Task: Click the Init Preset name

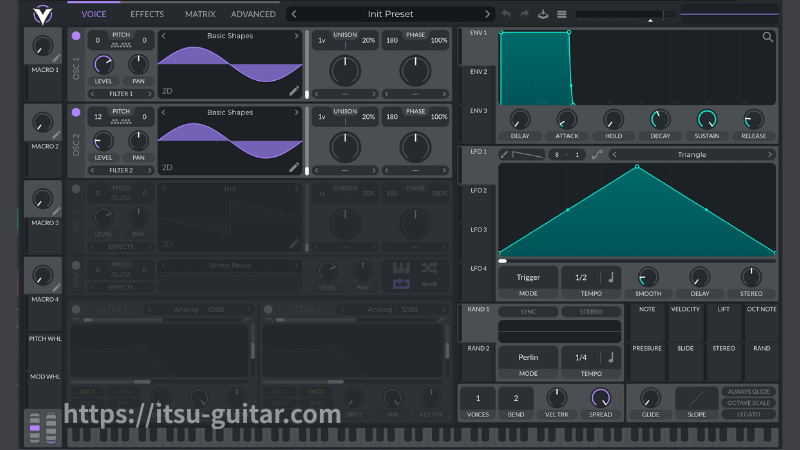Action: tap(390, 14)
